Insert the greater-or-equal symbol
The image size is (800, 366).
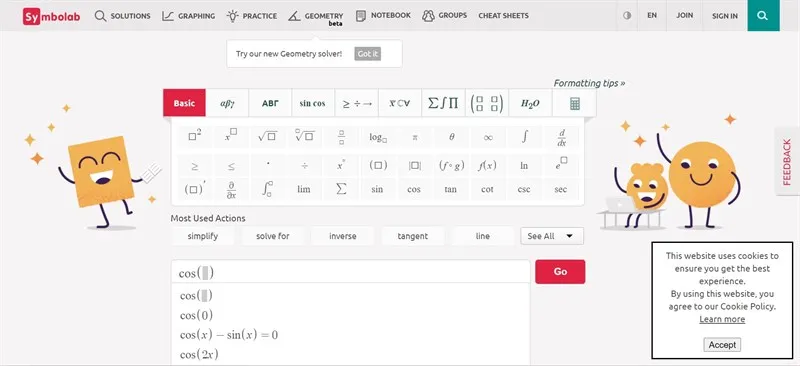point(194,166)
